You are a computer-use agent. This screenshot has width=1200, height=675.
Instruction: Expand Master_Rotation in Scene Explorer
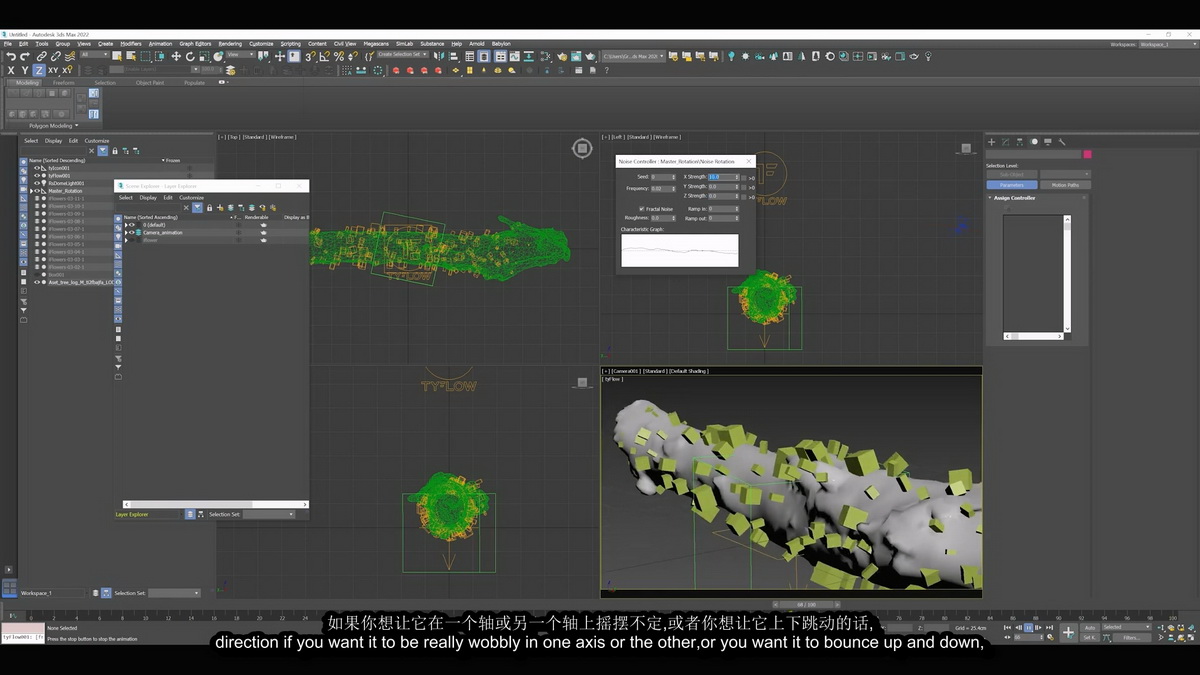(x=31, y=191)
